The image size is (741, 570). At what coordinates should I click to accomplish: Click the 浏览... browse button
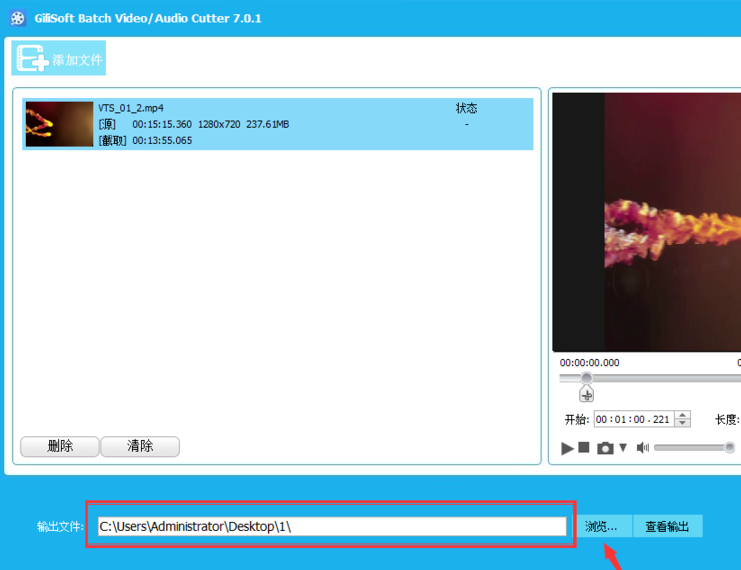click(604, 526)
